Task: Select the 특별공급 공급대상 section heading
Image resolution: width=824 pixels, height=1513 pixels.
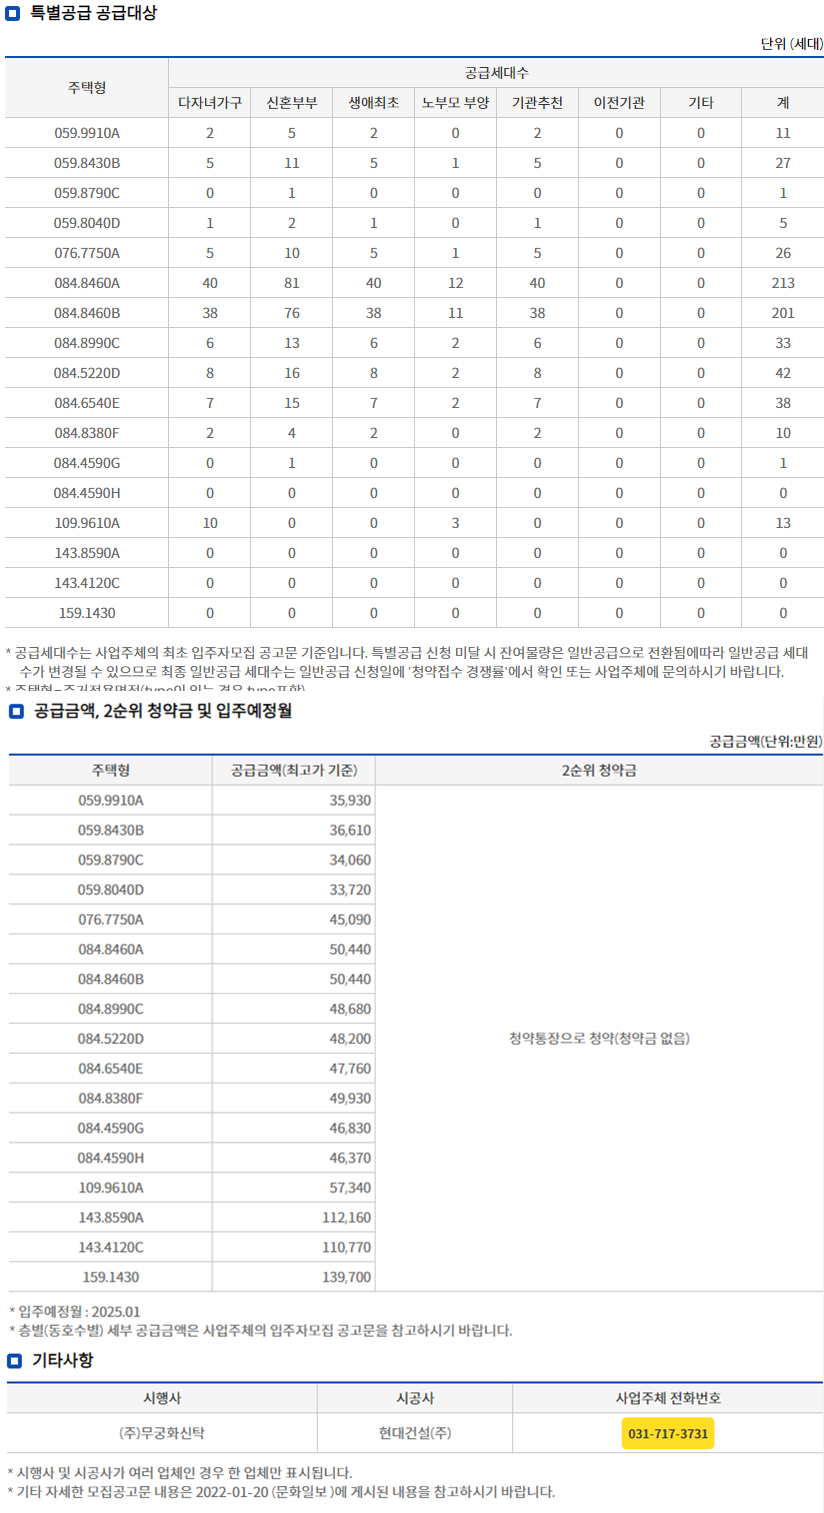Action: click(x=93, y=14)
